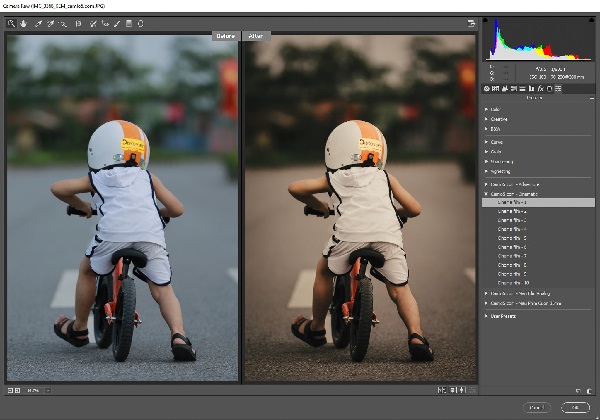Open the Presets panel tab
The width and height of the screenshot is (600, 420).
558,89
